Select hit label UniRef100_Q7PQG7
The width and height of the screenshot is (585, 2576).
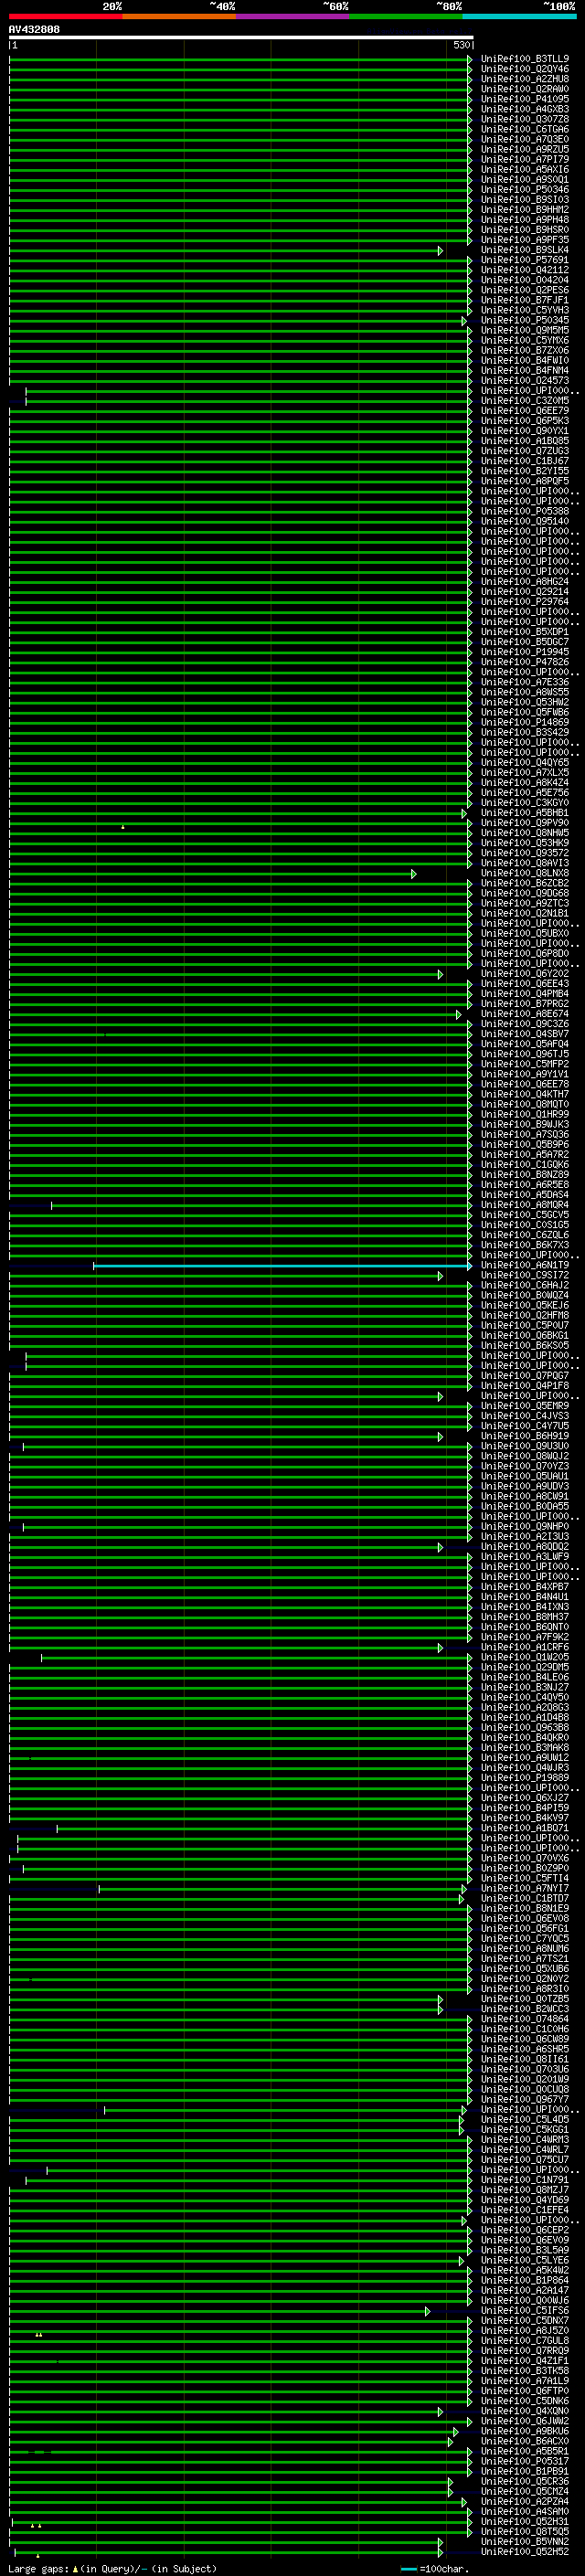(525, 1376)
